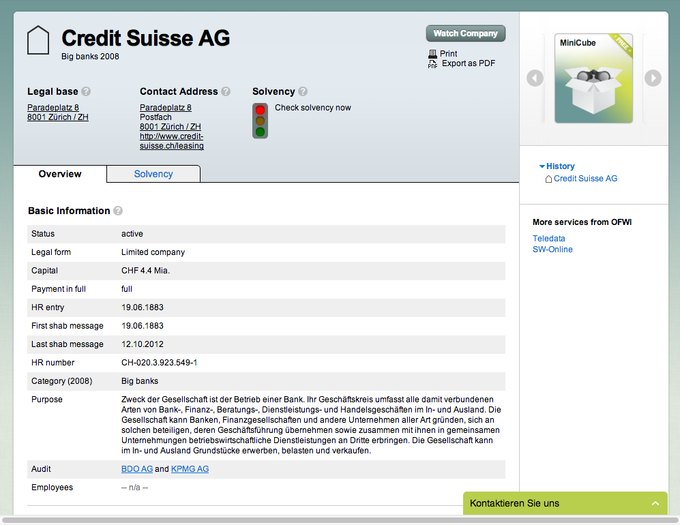The image size is (680, 525).
Task: Open Contact Address Paradeplatz 8 link
Action: (165, 108)
